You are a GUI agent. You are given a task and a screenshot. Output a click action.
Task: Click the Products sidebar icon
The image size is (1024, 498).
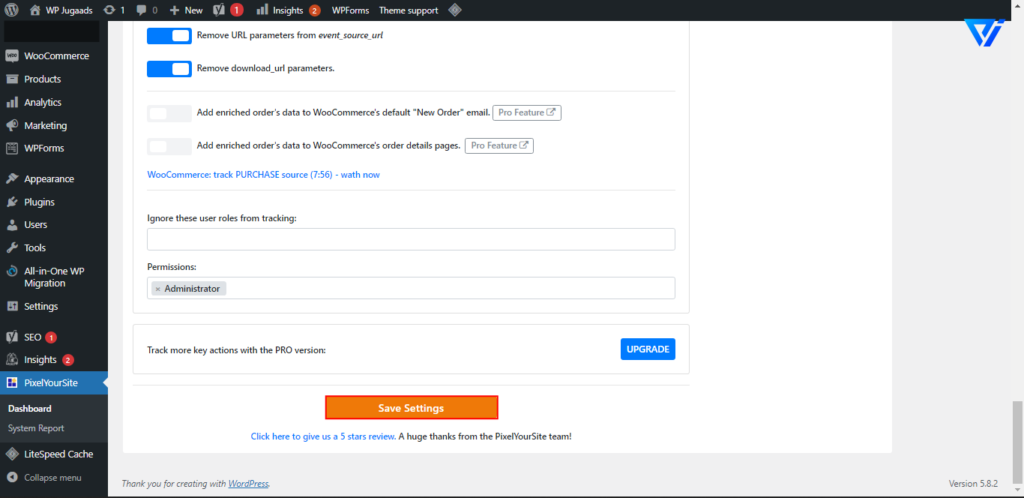(12, 79)
